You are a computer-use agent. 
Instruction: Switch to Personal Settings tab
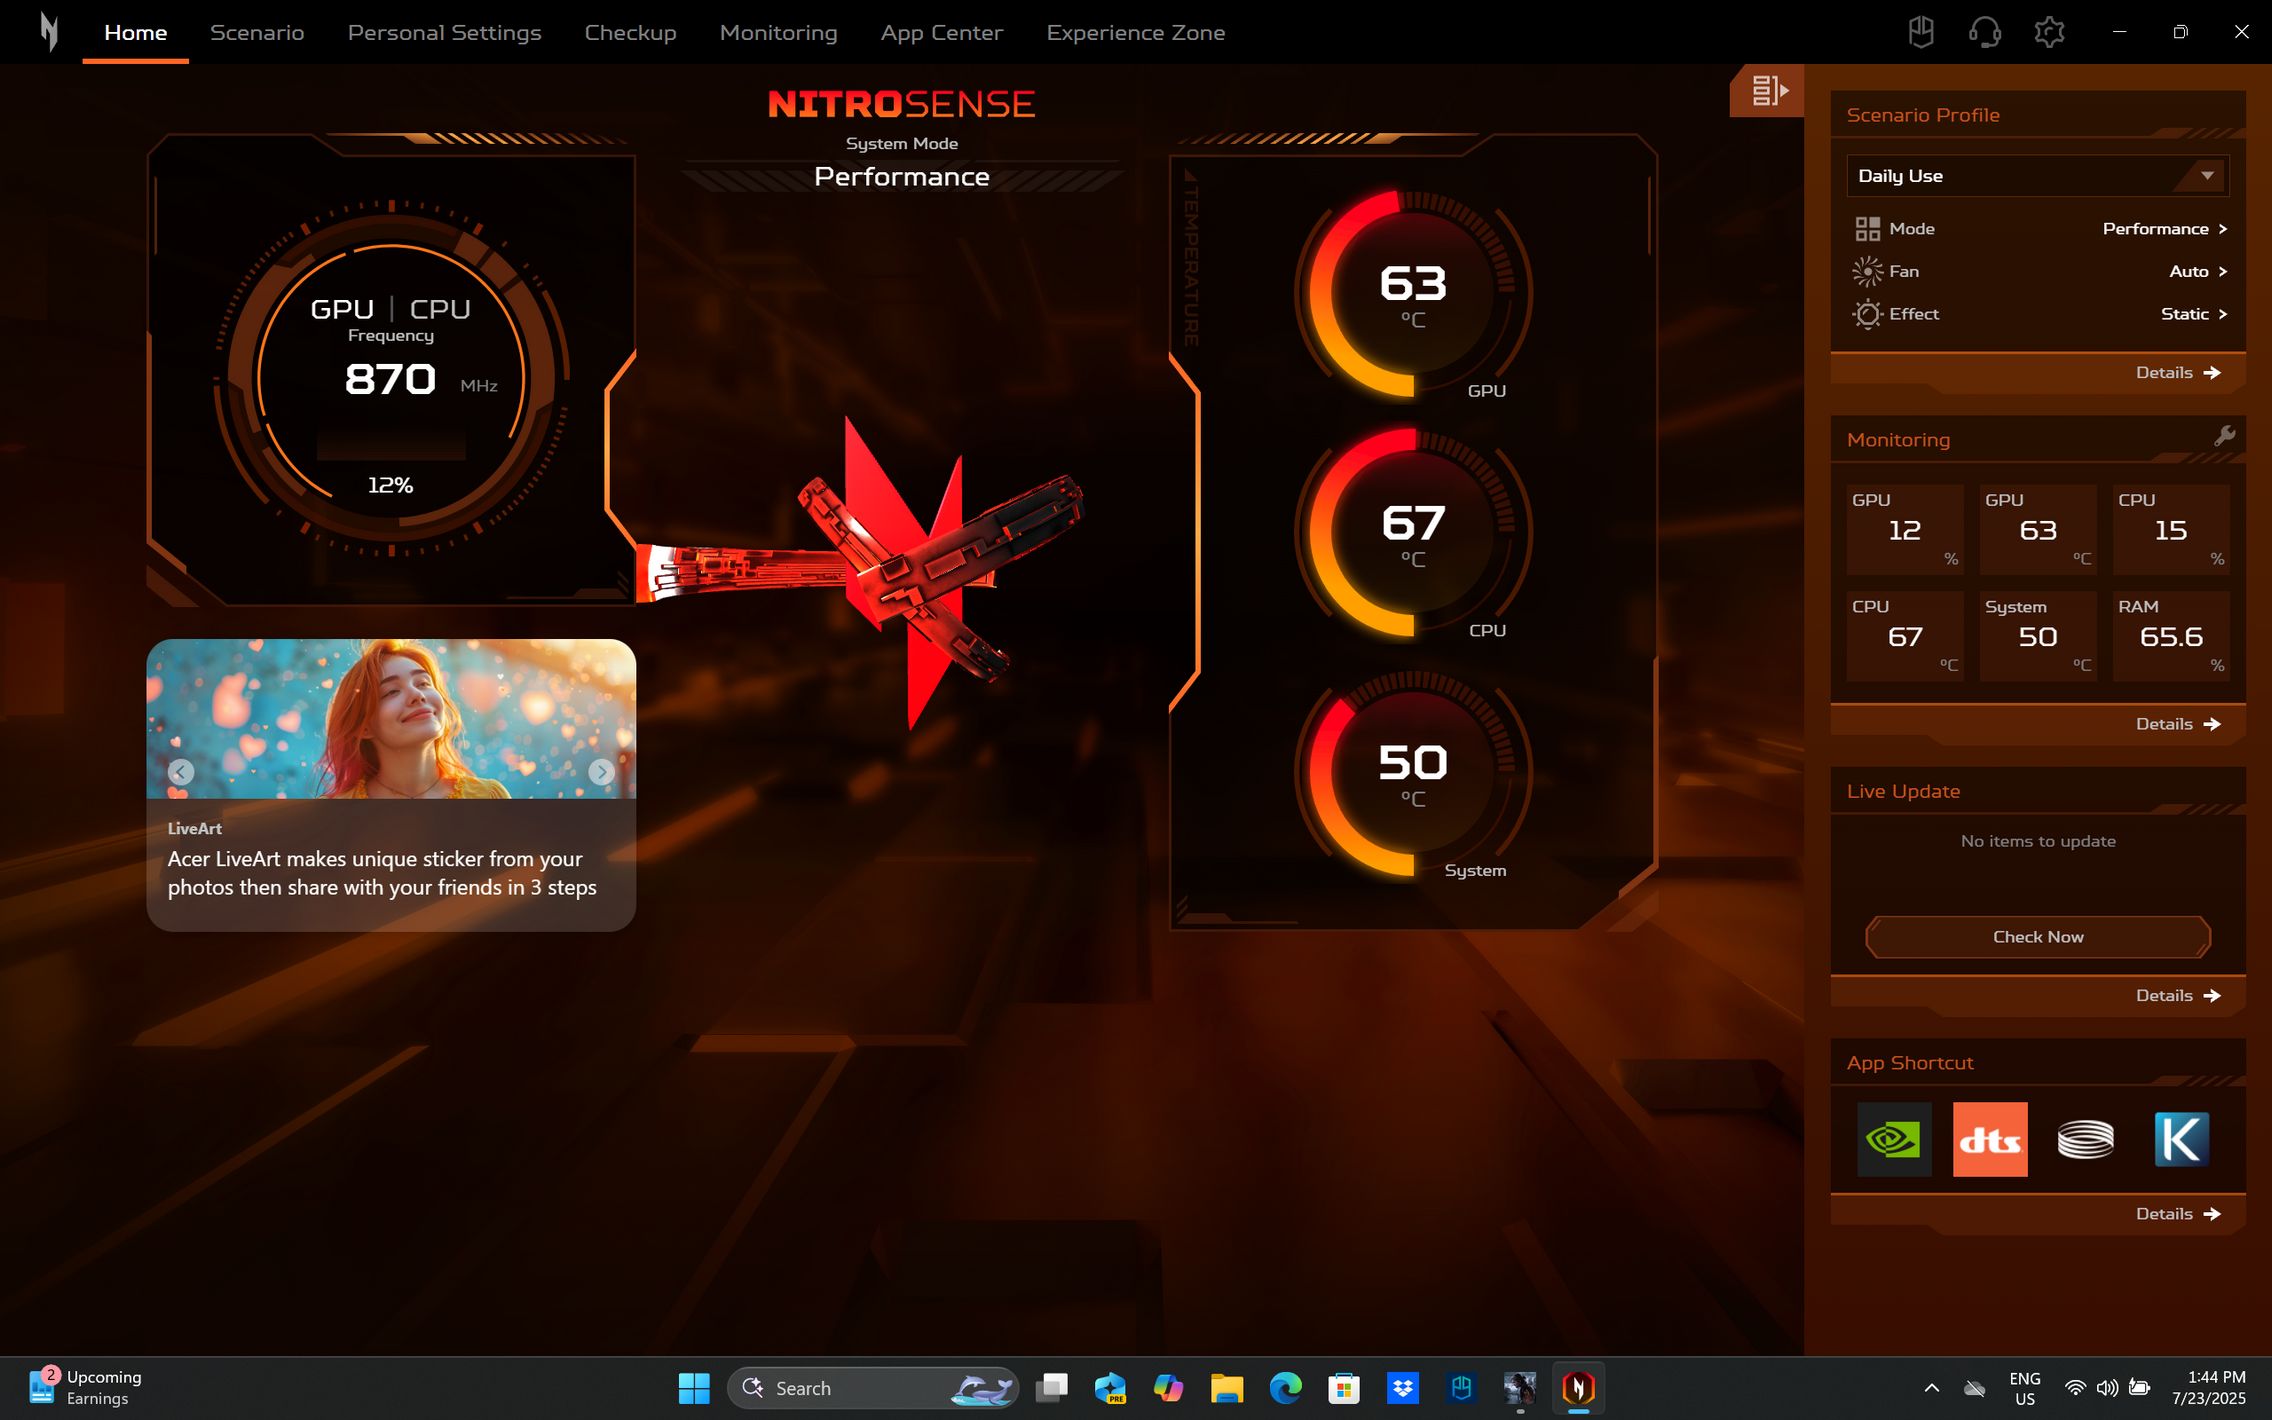click(444, 33)
